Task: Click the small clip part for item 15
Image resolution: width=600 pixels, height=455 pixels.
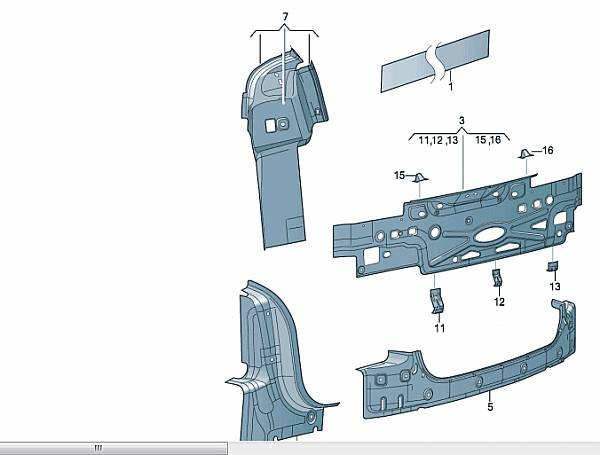Action: [421, 179]
